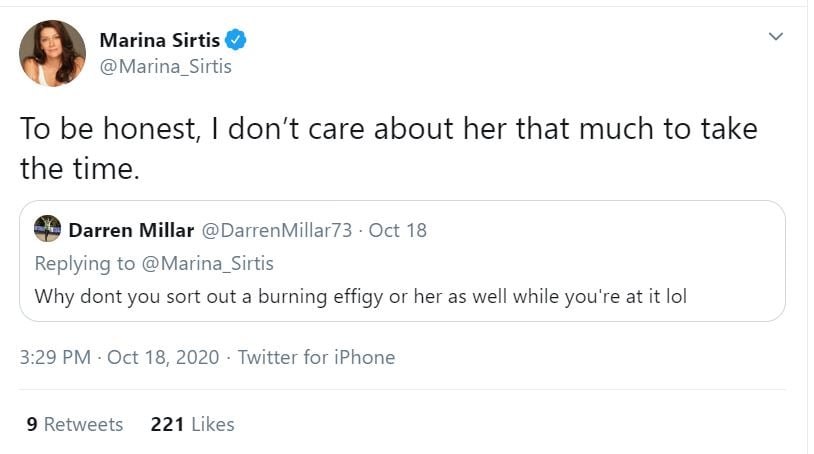Click the Marina Sirtis display name
Viewport: 814px width, 454px height.
[x=160, y=40]
